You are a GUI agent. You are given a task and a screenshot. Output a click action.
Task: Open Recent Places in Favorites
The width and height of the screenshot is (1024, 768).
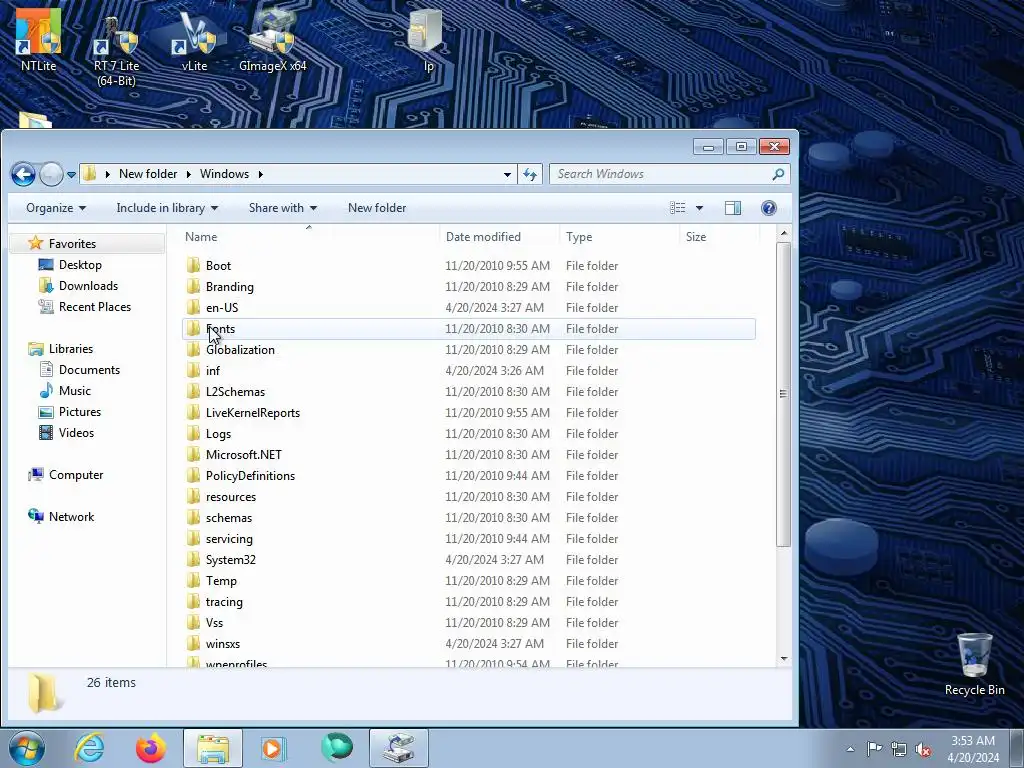[x=95, y=306]
